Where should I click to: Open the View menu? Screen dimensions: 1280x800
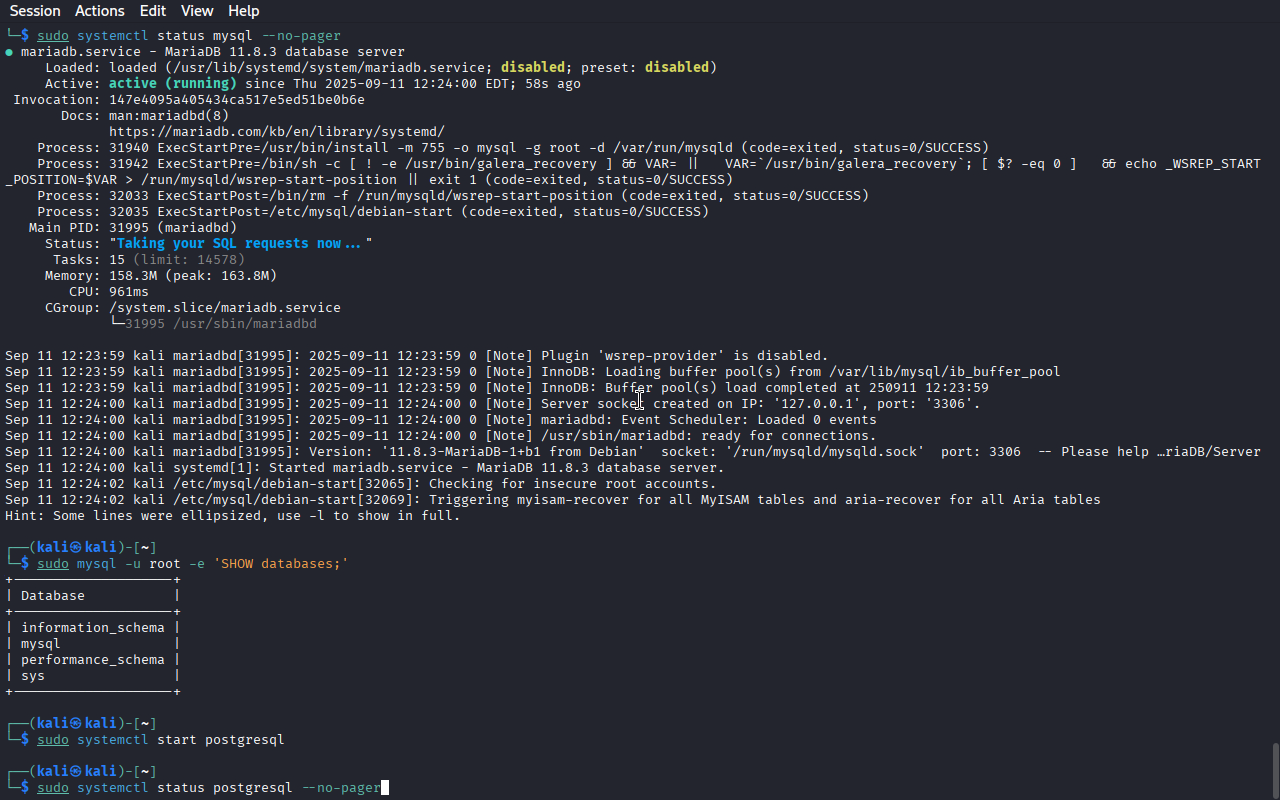pyautogui.click(x=197, y=11)
